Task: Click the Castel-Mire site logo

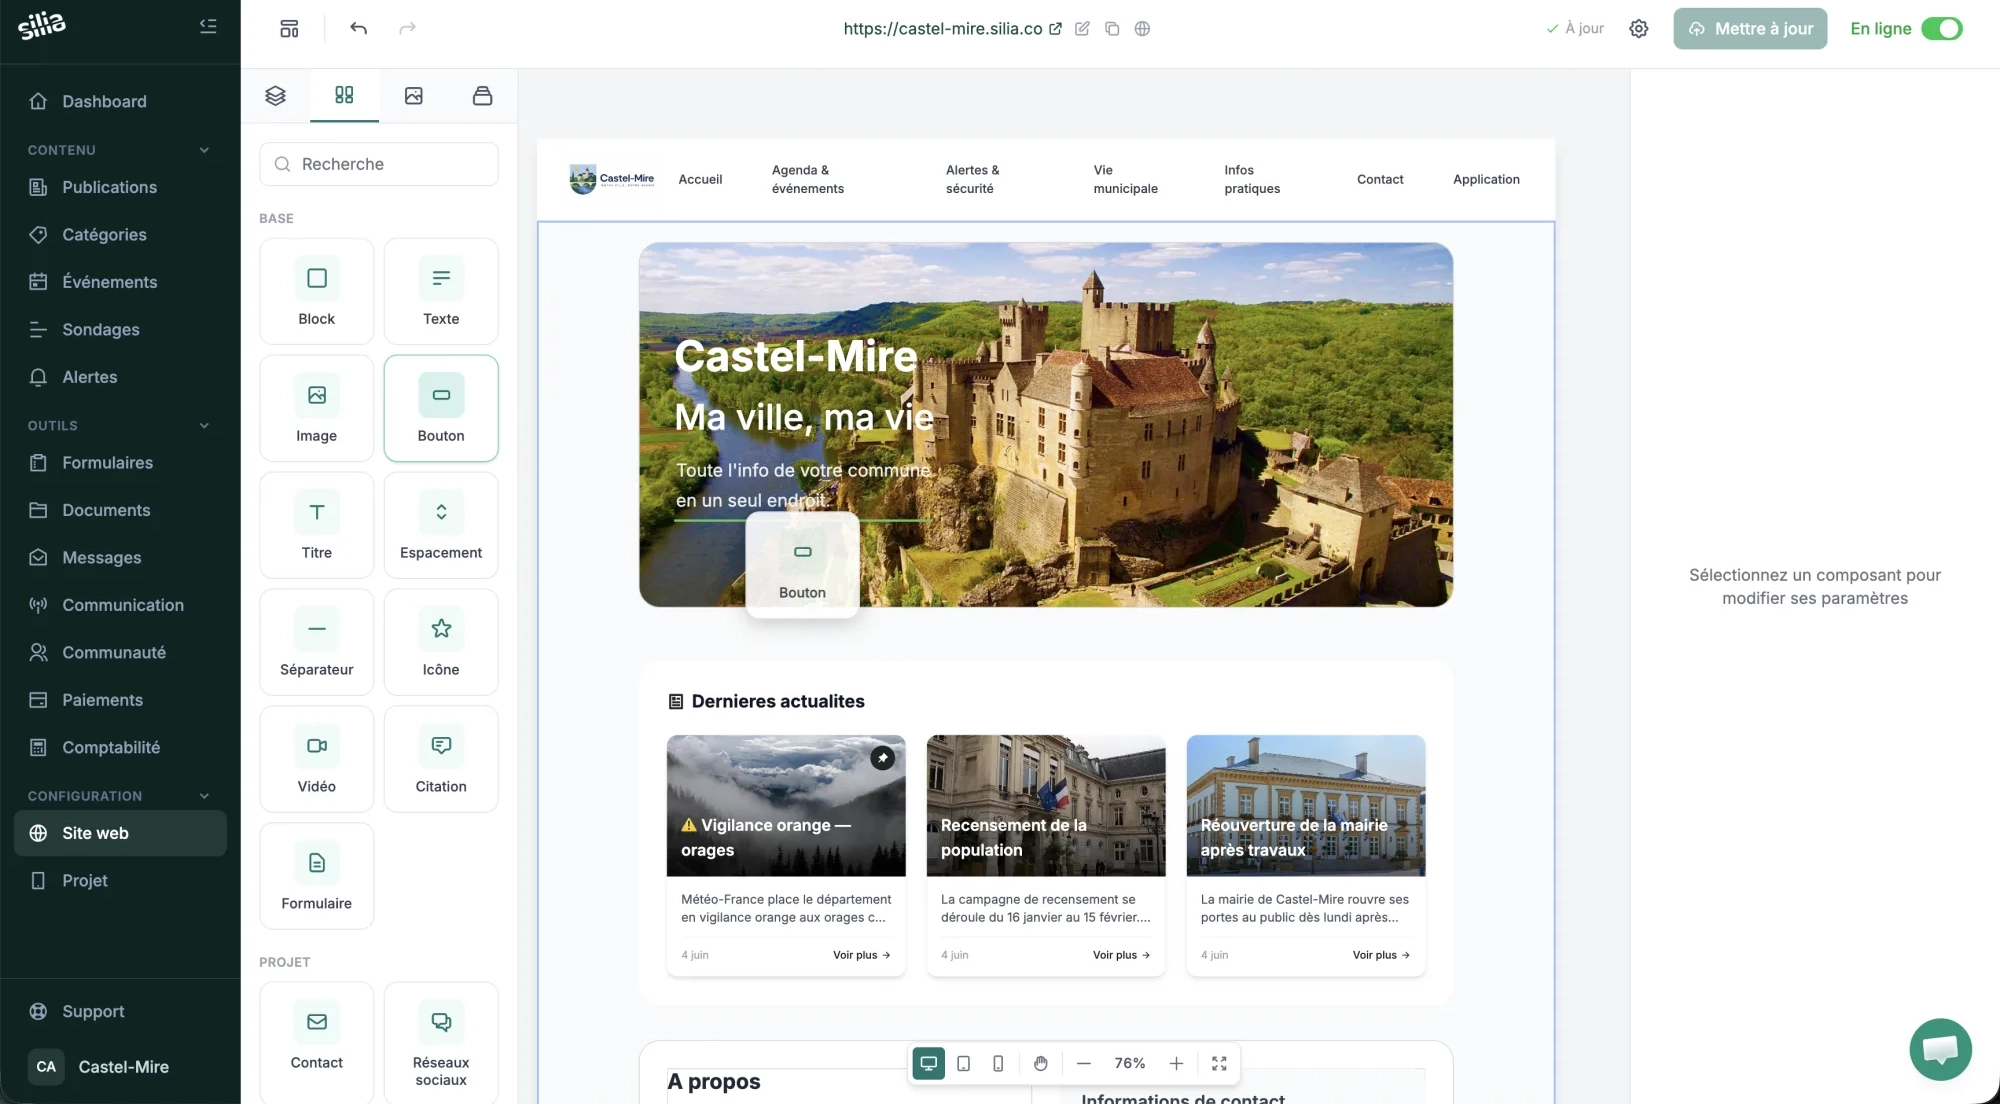Action: [x=612, y=179]
